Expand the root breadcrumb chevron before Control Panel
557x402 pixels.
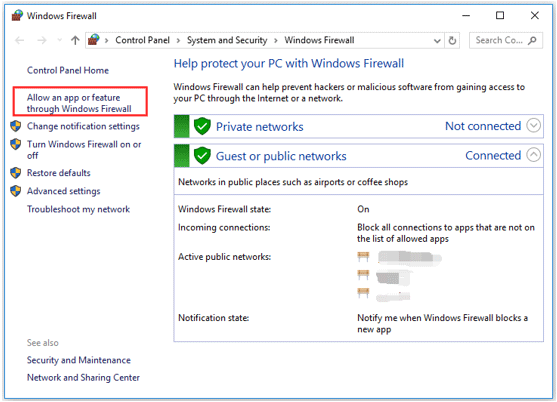point(107,40)
